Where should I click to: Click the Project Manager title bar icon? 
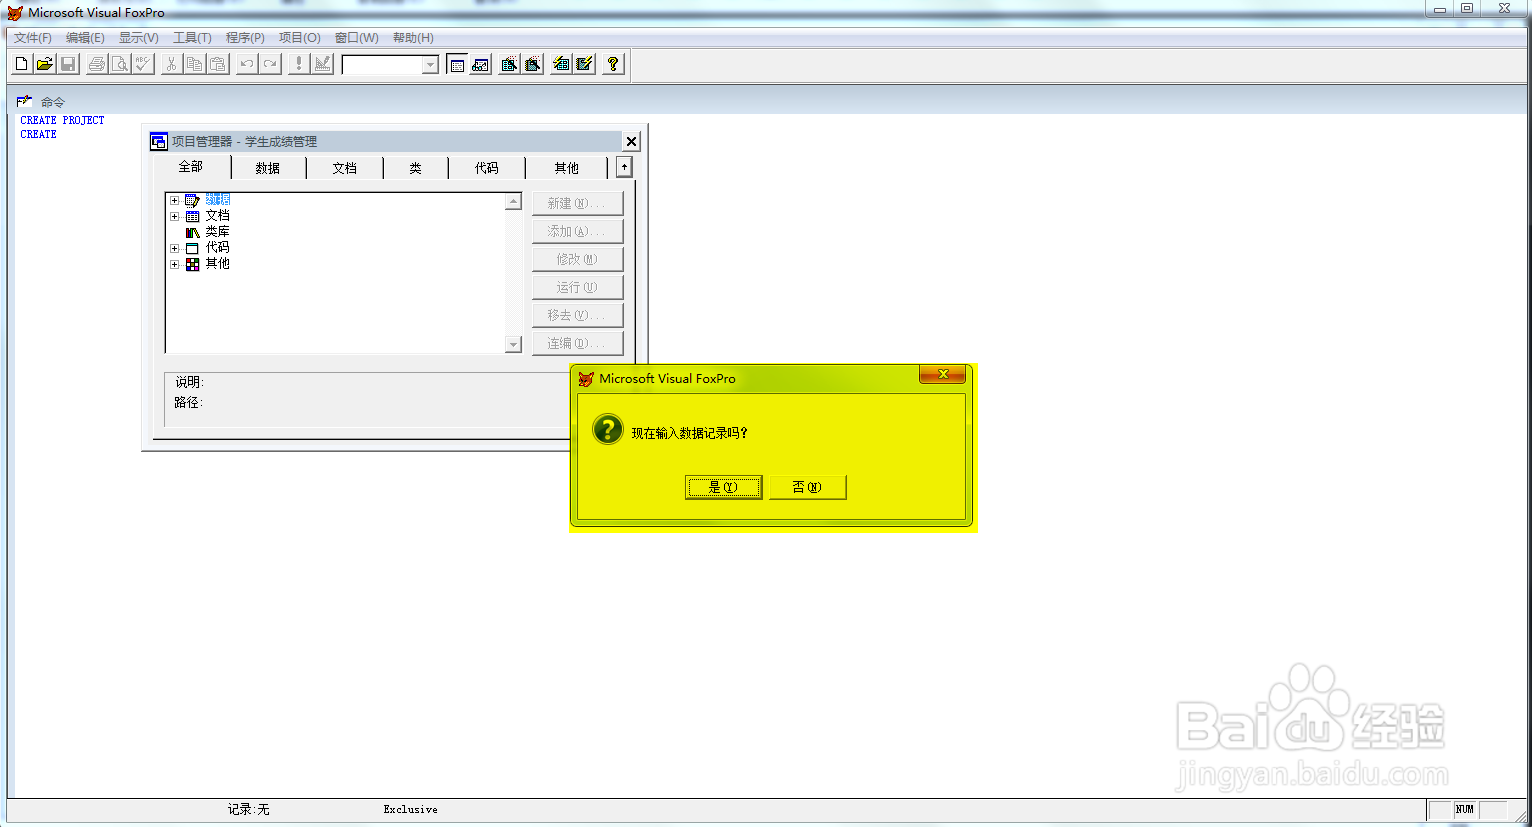point(158,141)
